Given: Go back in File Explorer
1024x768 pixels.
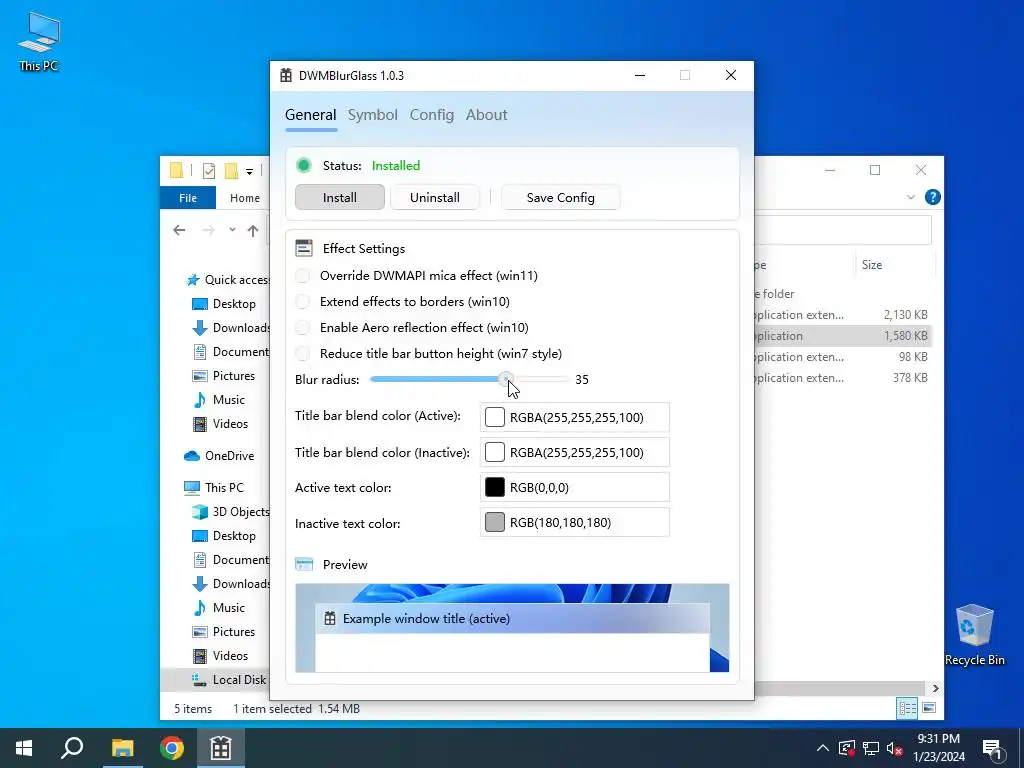Looking at the screenshot, I should pyautogui.click(x=179, y=230).
